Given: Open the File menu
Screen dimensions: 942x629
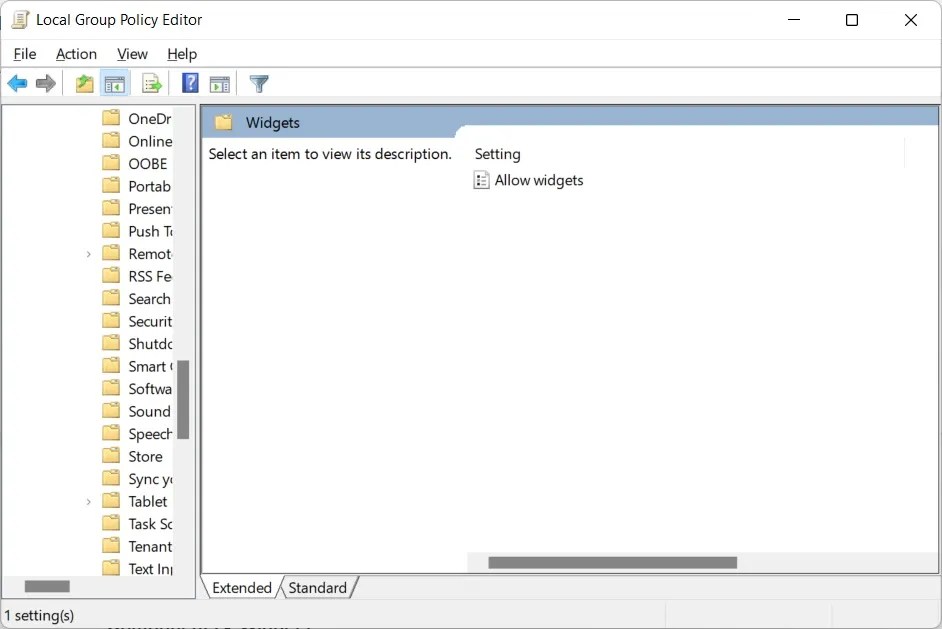Looking at the screenshot, I should (x=24, y=54).
